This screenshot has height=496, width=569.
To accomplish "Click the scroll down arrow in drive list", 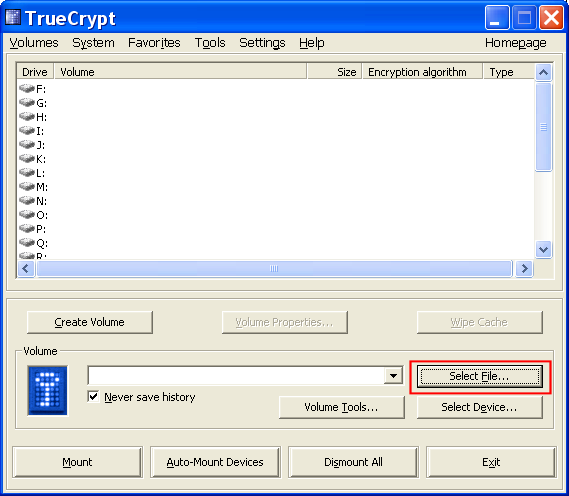I will tap(543, 249).
